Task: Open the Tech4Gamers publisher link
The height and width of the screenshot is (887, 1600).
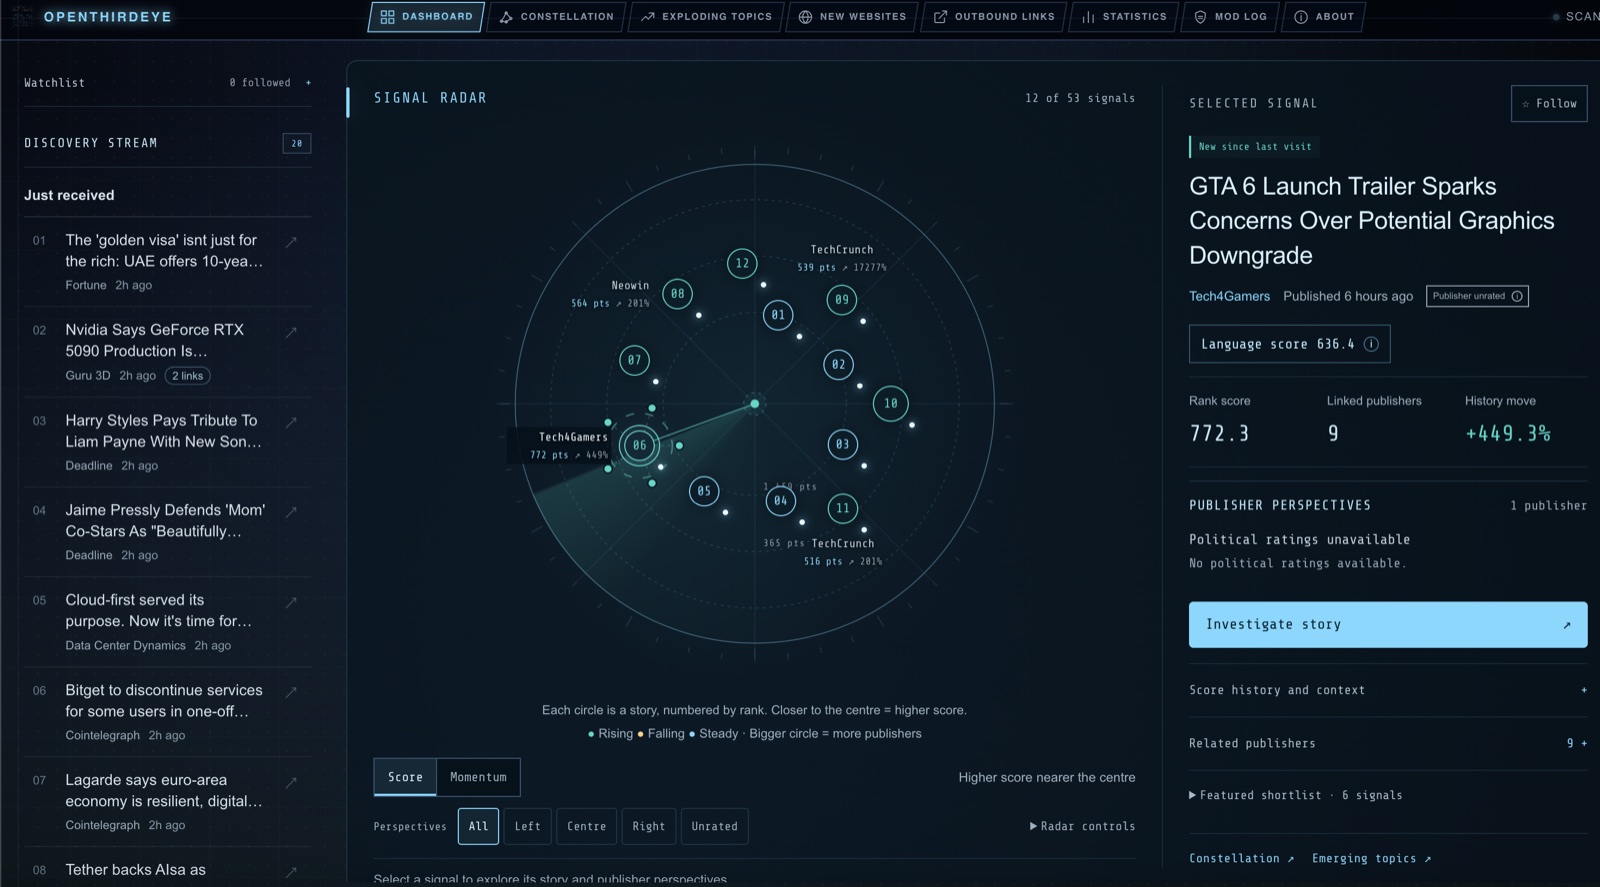Action: [1229, 296]
